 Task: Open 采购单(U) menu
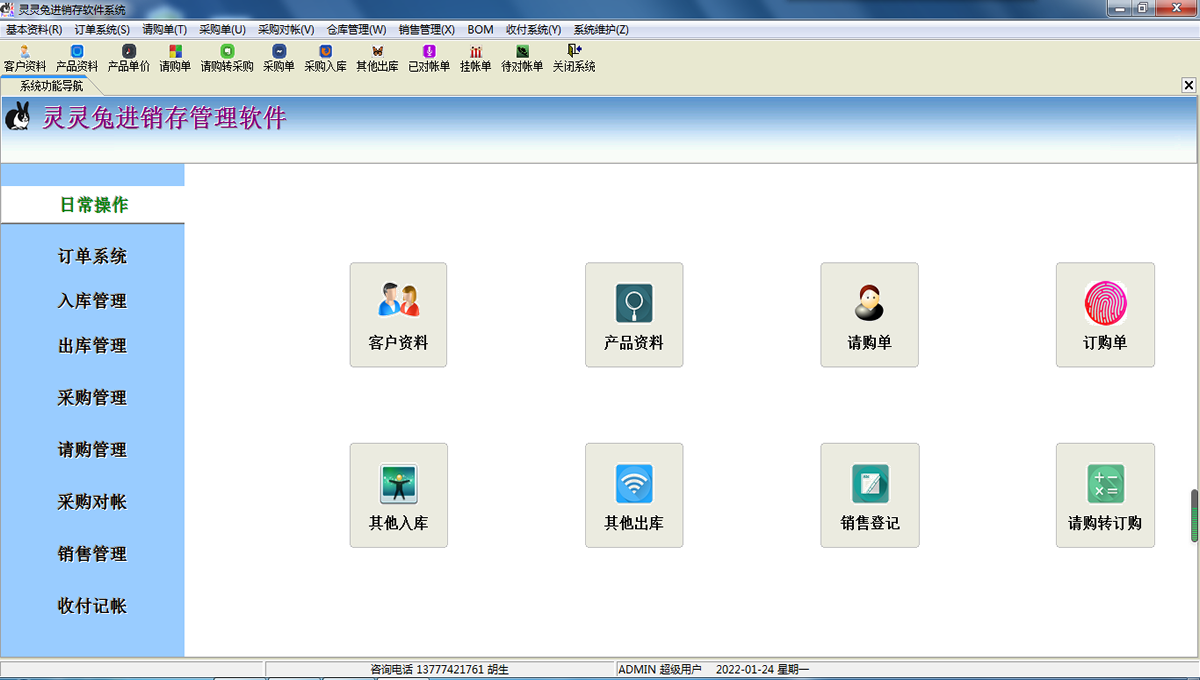tap(222, 30)
